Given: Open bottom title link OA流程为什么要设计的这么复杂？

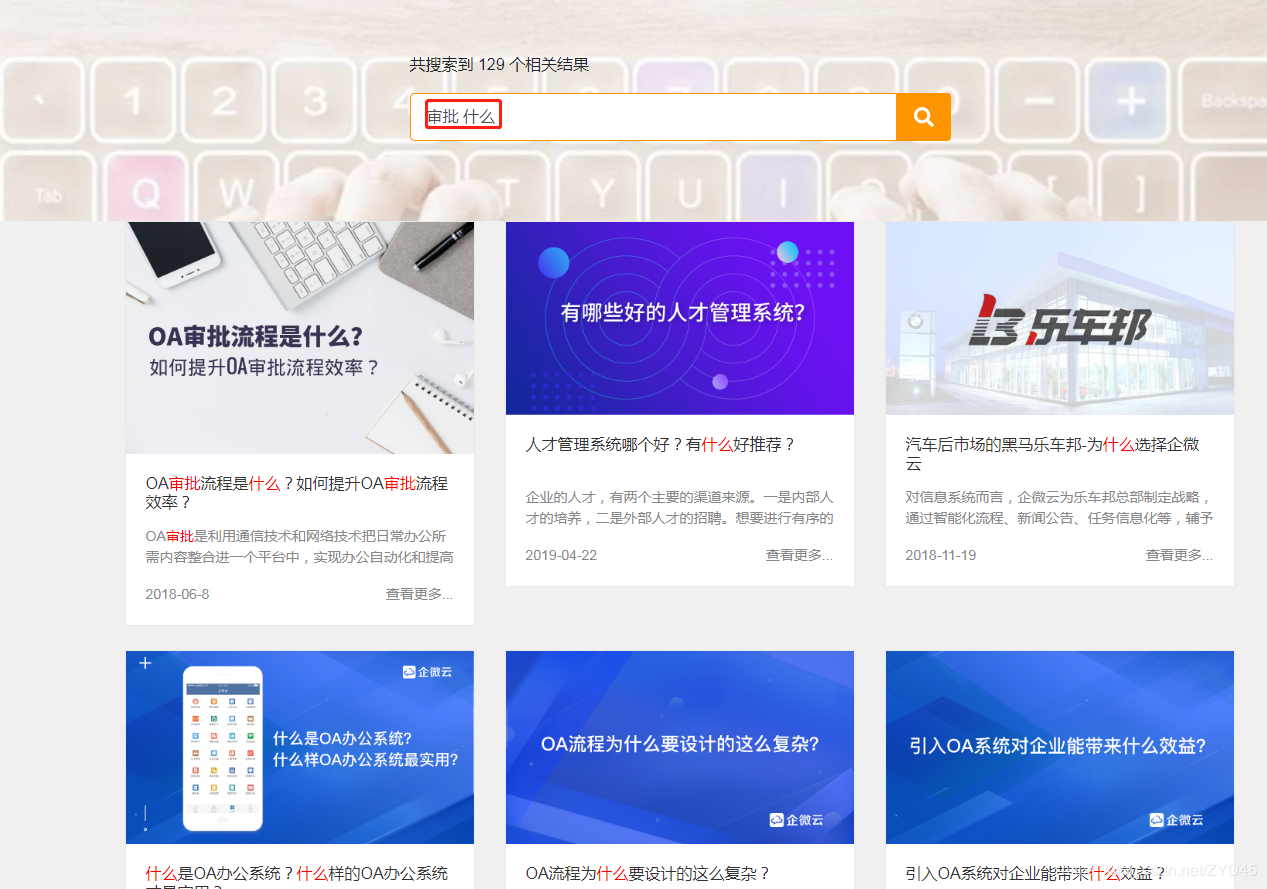Looking at the screenshot, I should pyautogui.click(x=648, y=874).
